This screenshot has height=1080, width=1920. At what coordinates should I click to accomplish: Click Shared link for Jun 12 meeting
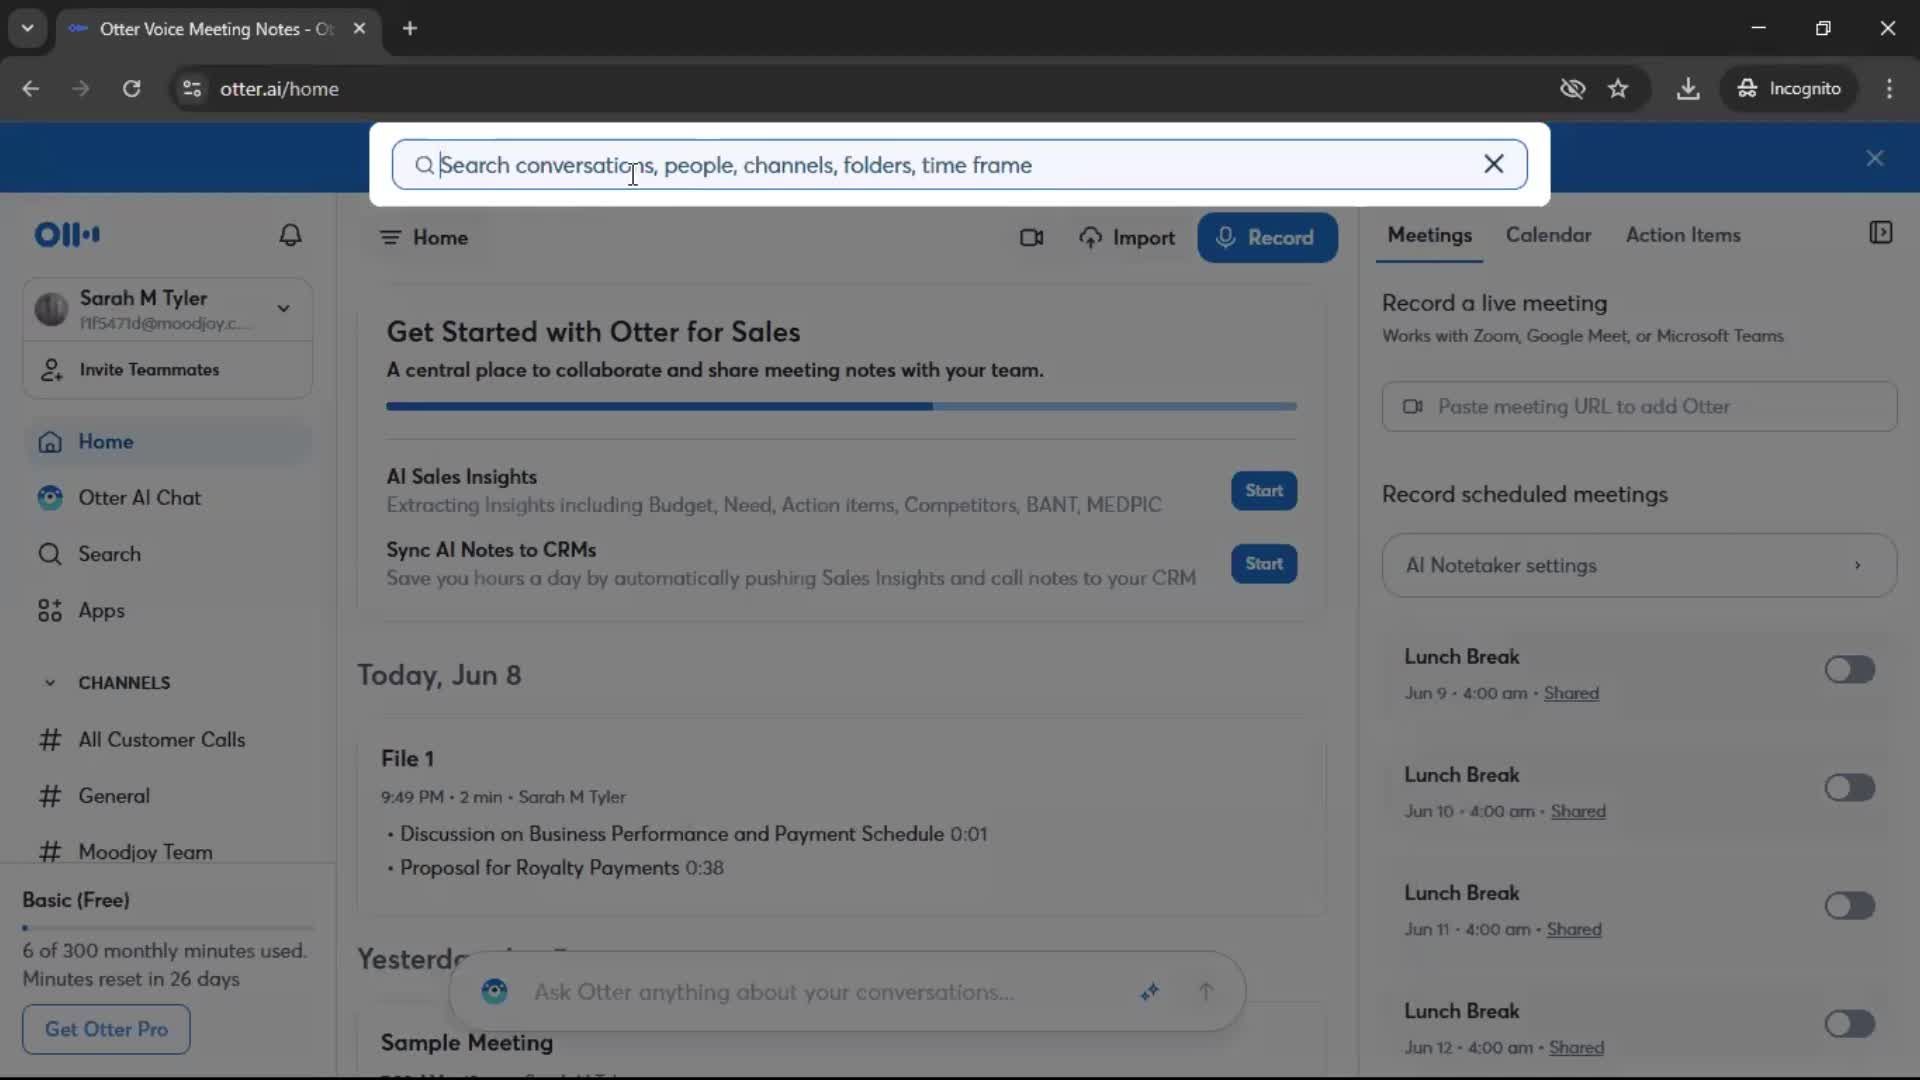pos(1576,1048)
